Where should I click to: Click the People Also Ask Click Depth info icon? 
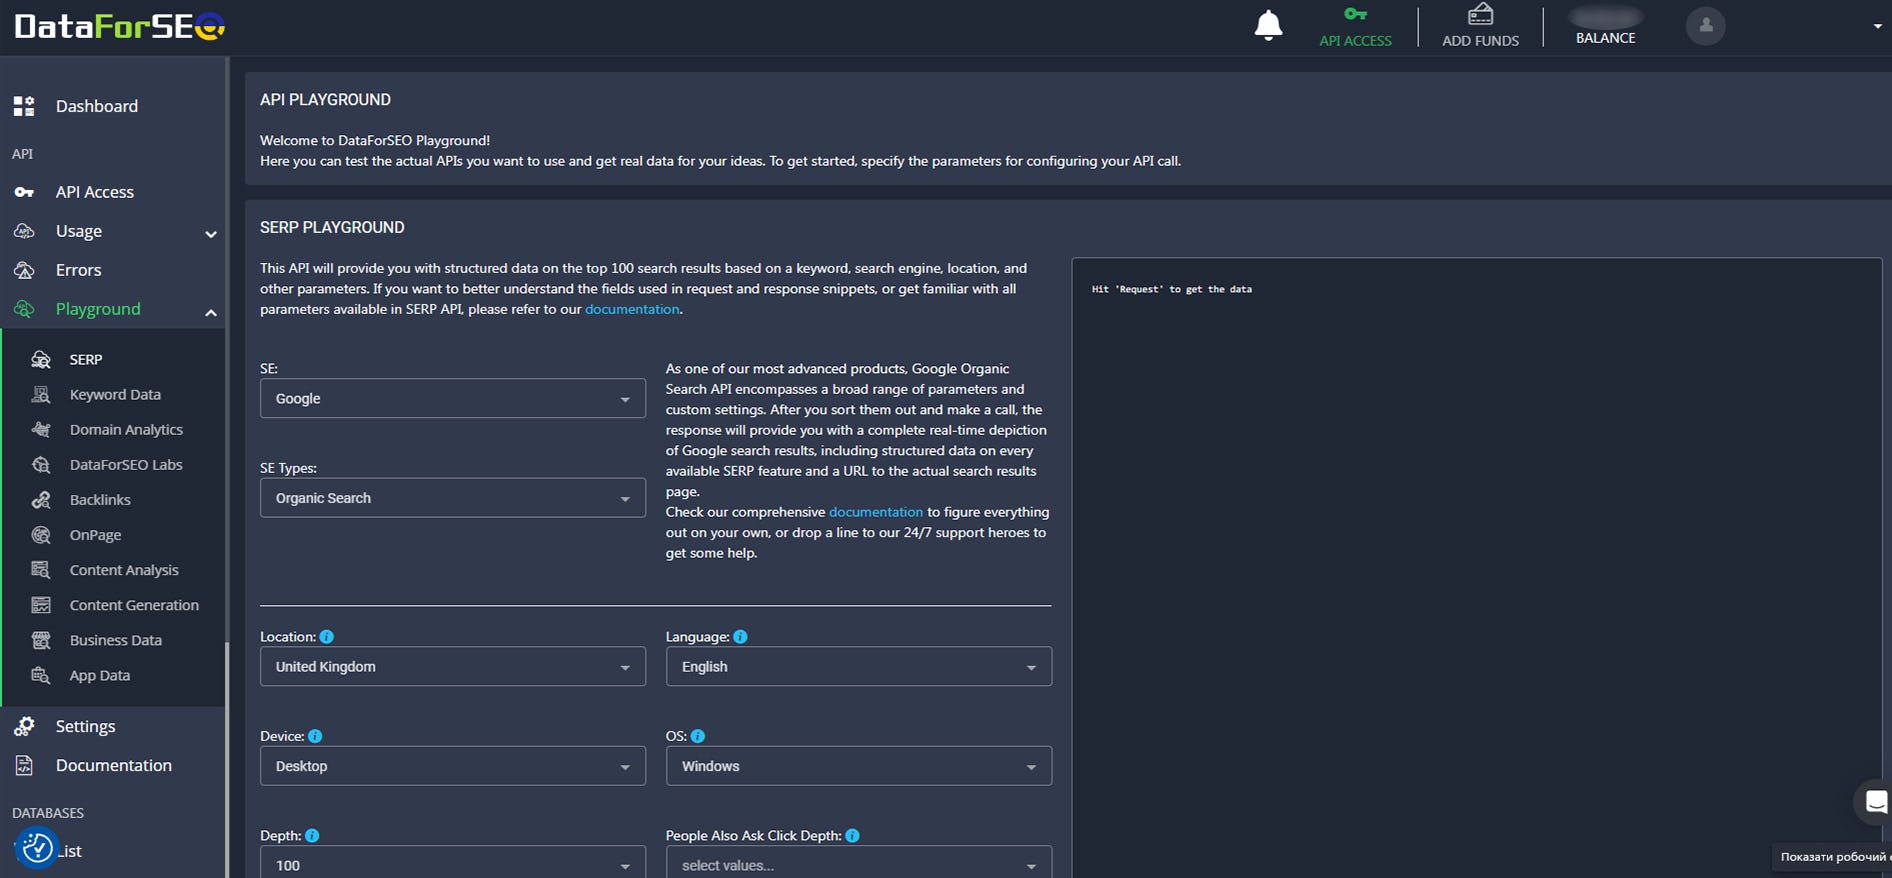pyautogui.click(x=852, y=836)
